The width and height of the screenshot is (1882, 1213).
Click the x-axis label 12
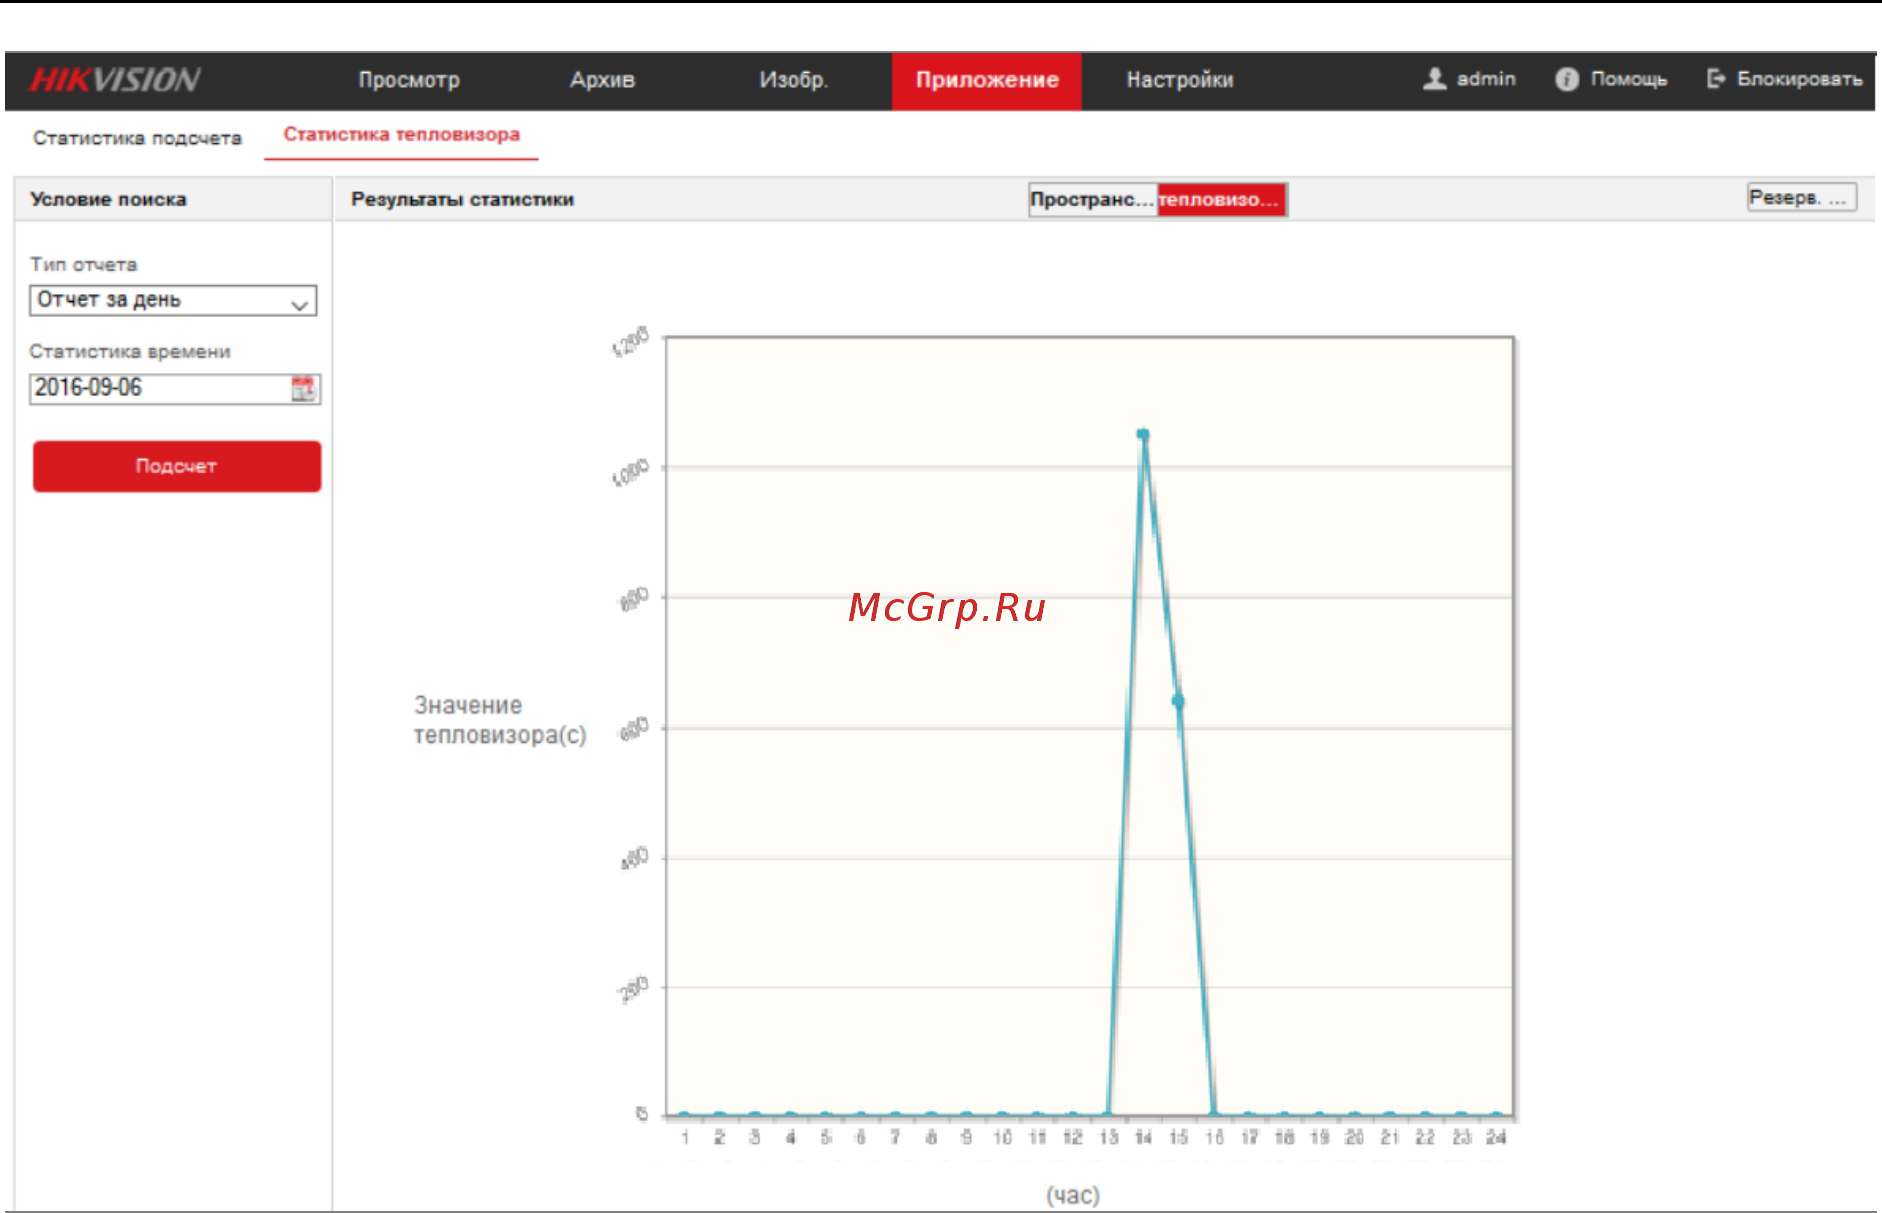tap(1072, 1138)
